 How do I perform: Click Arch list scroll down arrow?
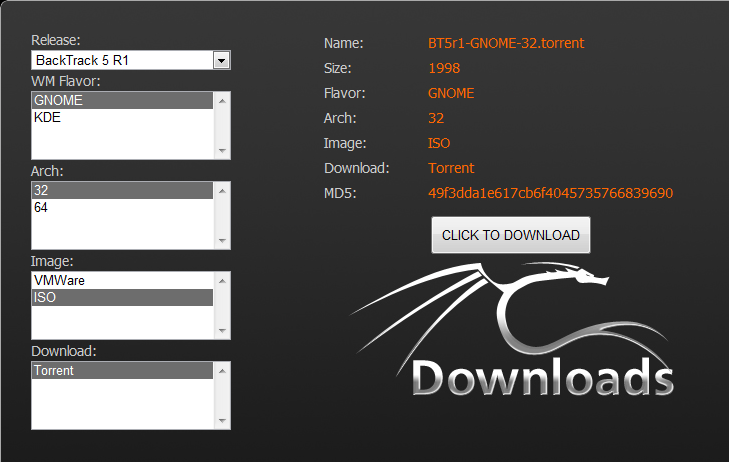pos(222,241)
